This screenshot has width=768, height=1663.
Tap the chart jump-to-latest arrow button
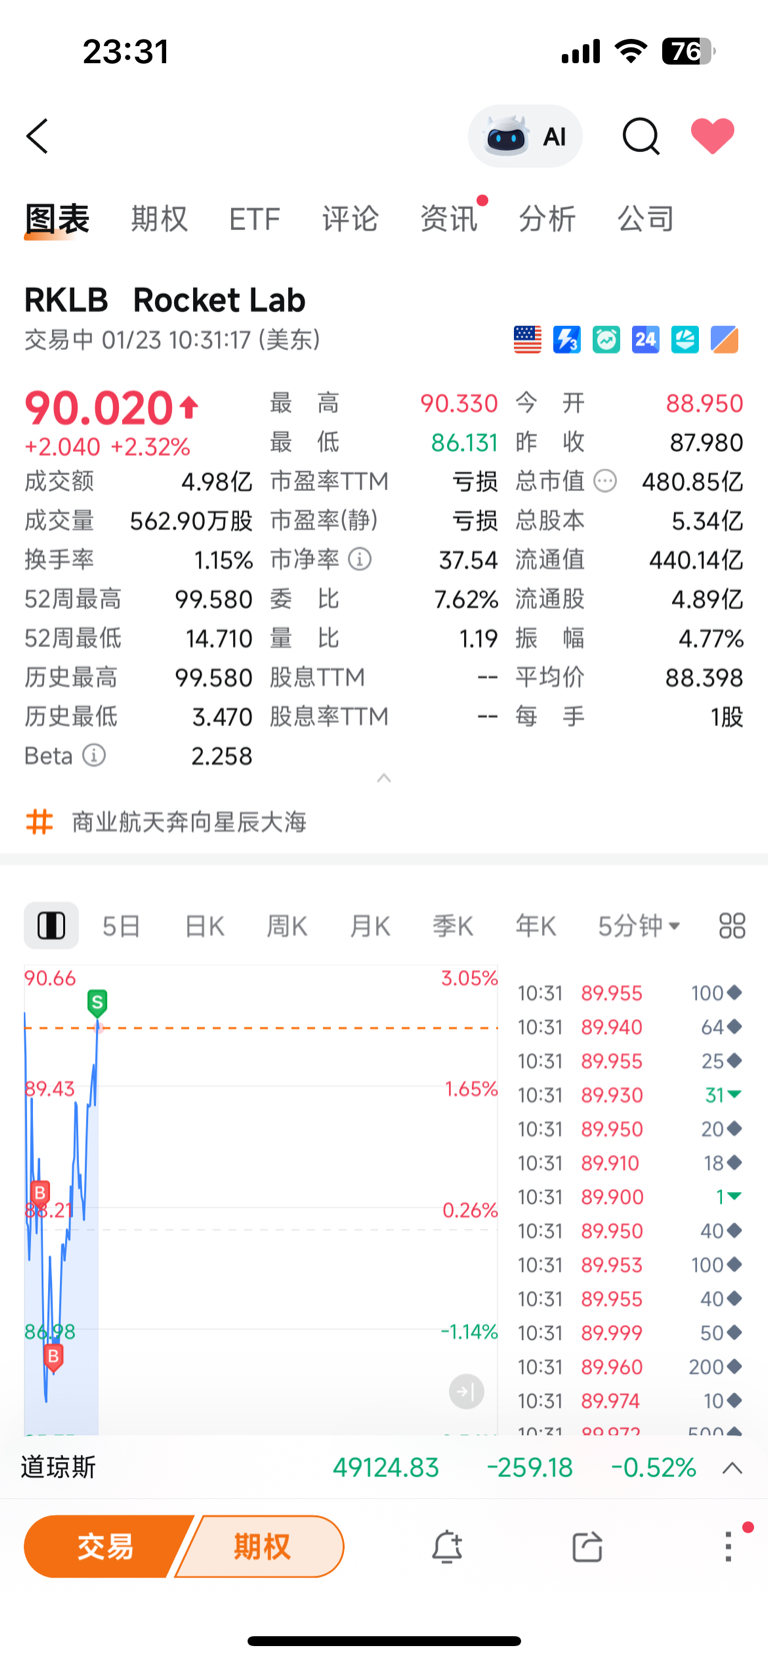tap(466, 1391)
